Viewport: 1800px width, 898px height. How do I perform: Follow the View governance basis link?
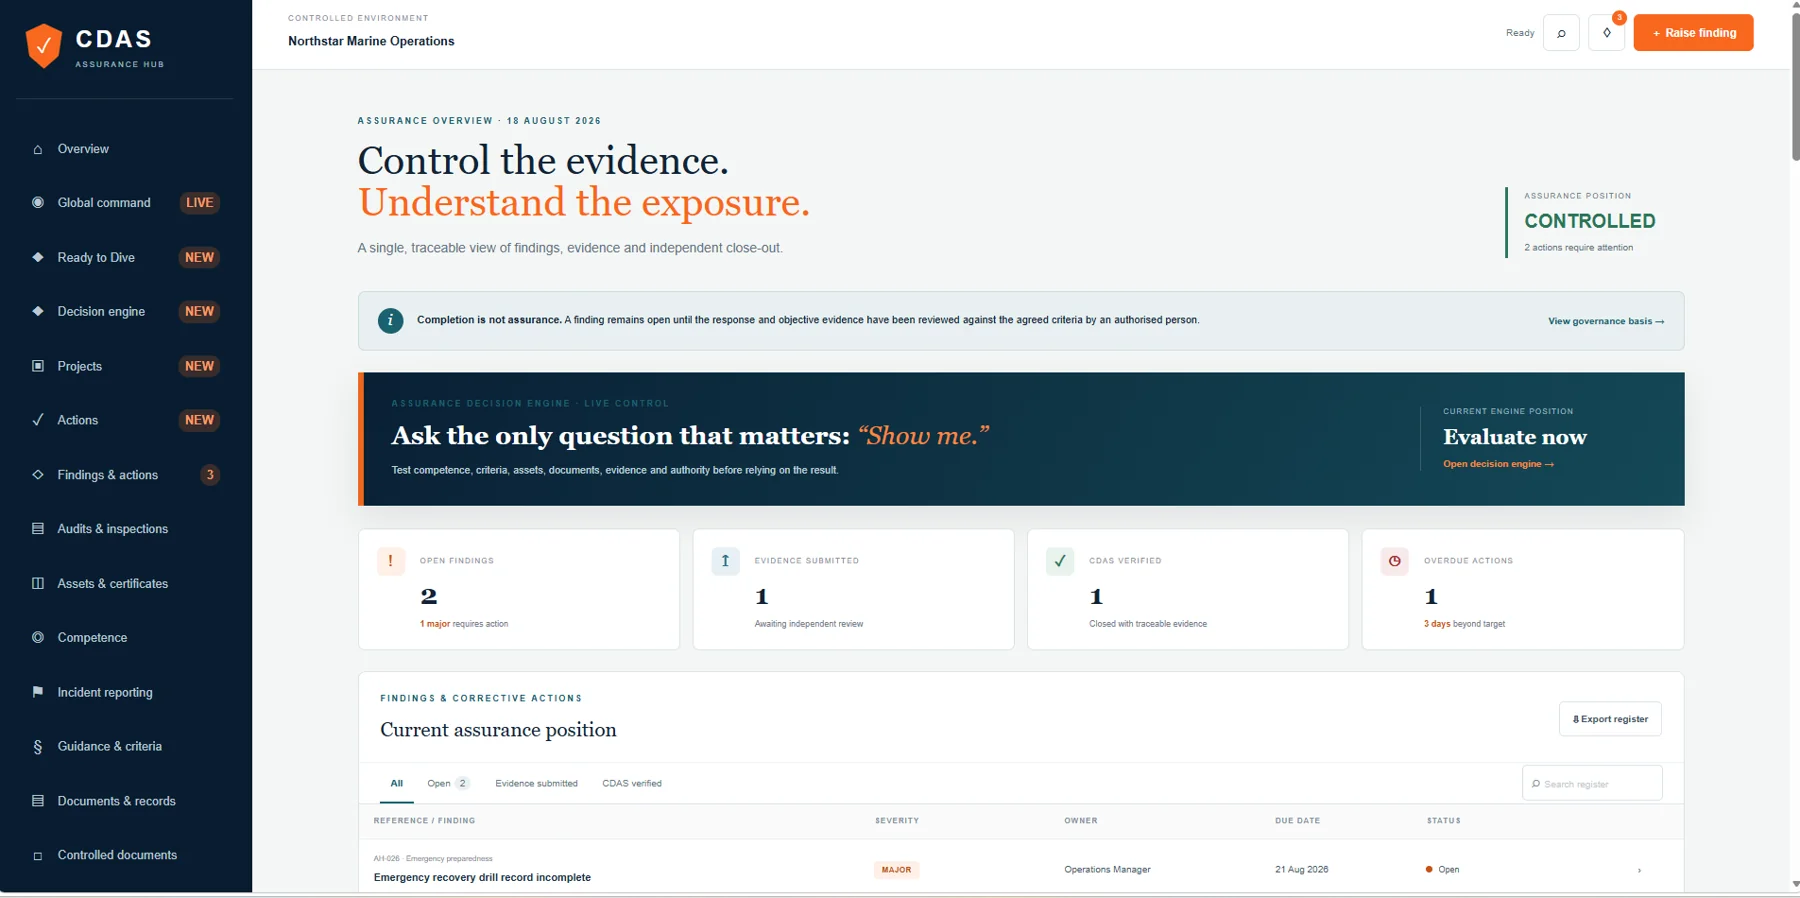coord(1606,321)
